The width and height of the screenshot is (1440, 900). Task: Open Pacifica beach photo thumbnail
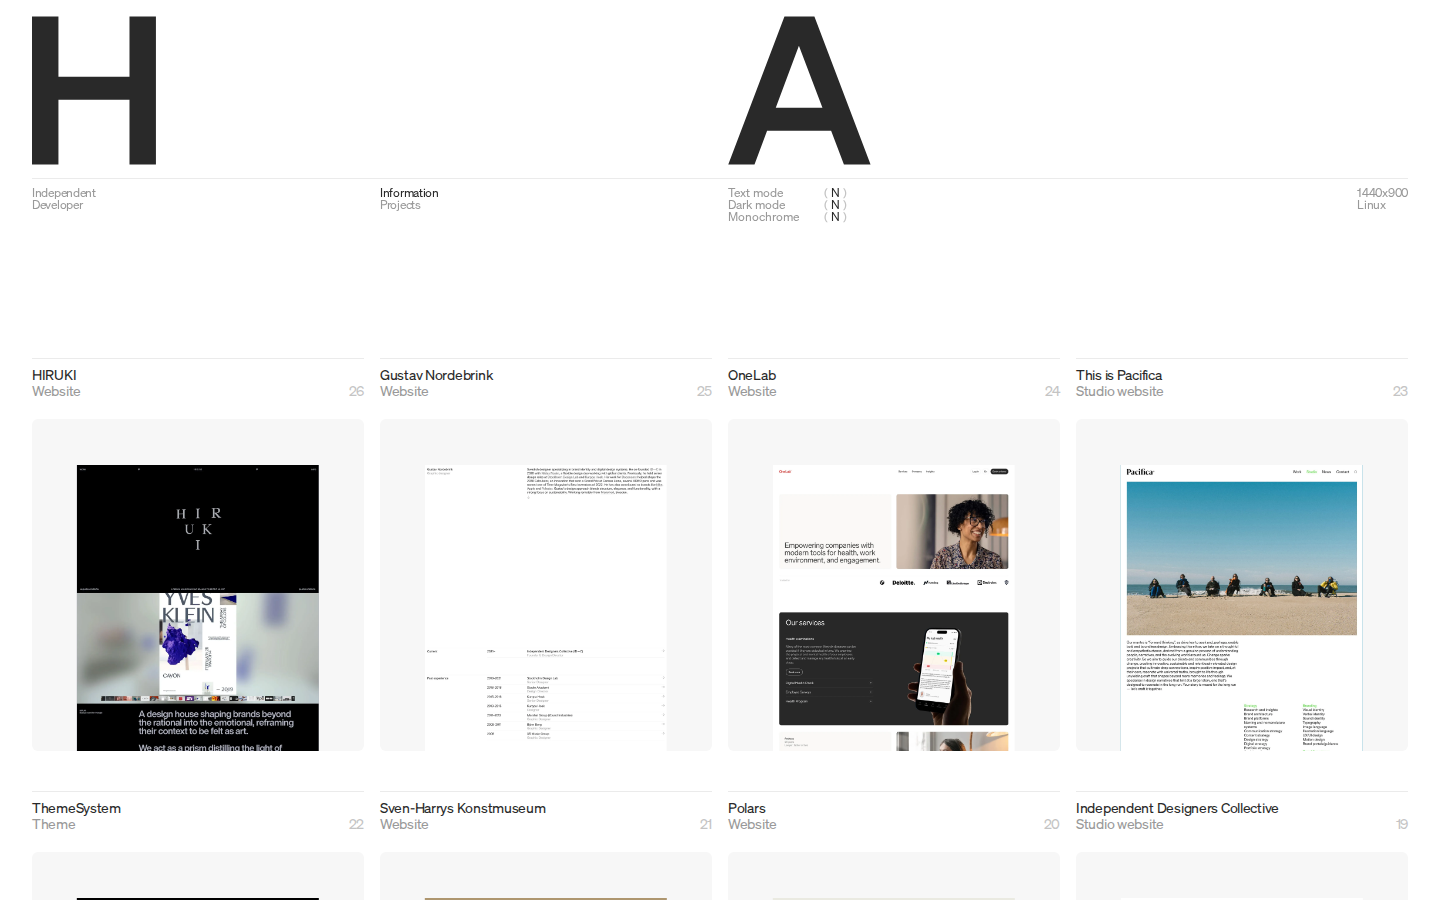[x=1242, y=558]
